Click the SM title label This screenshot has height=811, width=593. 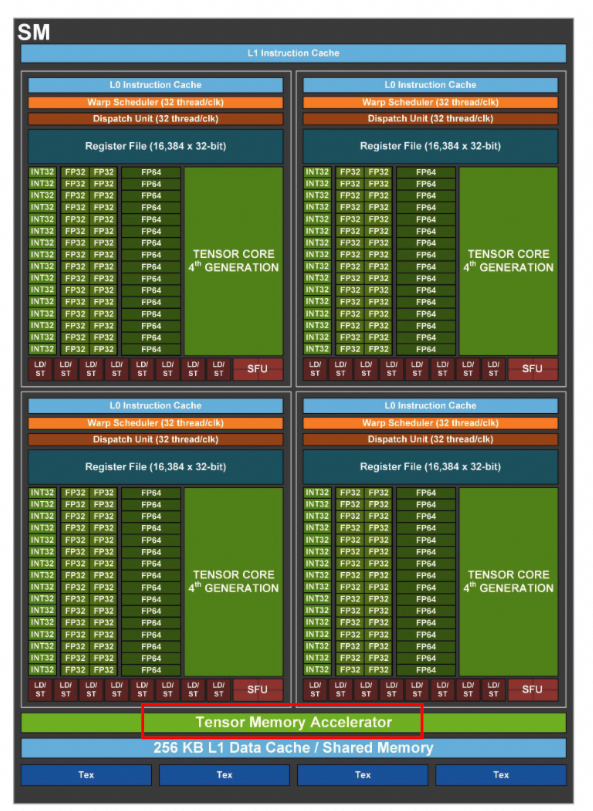pos(34,33)
